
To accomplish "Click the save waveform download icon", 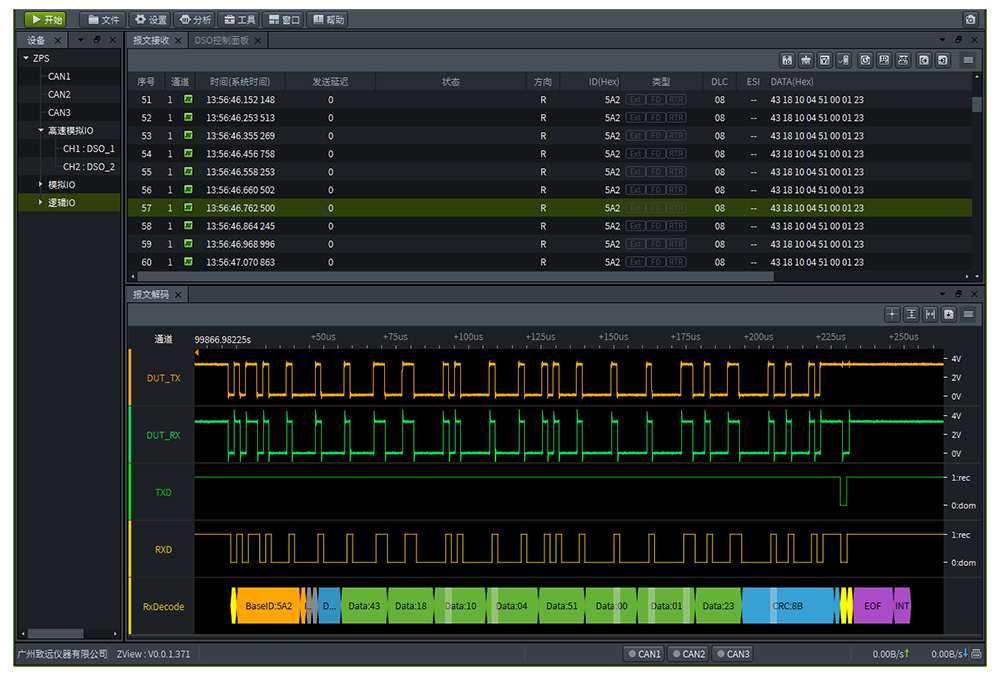I will (949, 314).
